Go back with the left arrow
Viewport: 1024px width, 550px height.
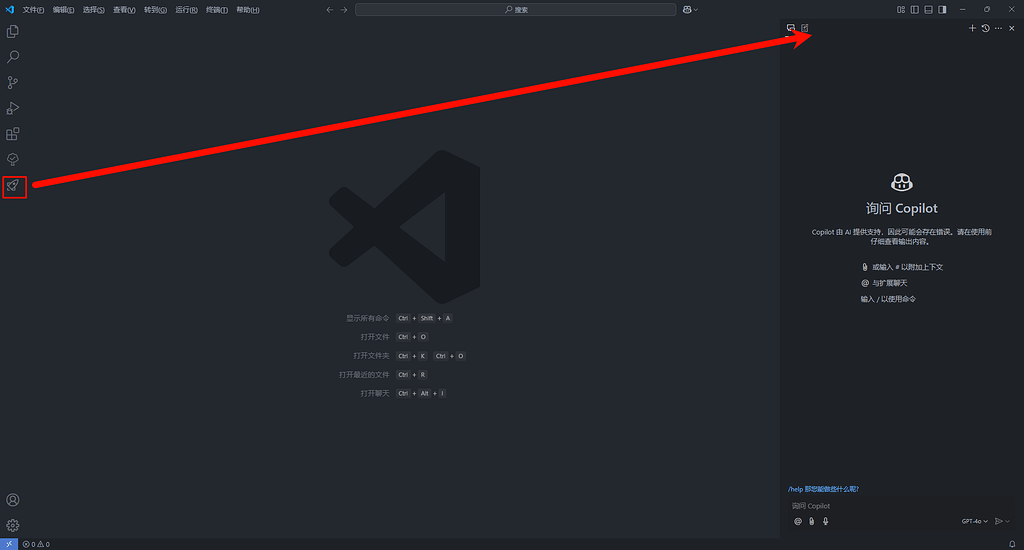click(330, 10)
